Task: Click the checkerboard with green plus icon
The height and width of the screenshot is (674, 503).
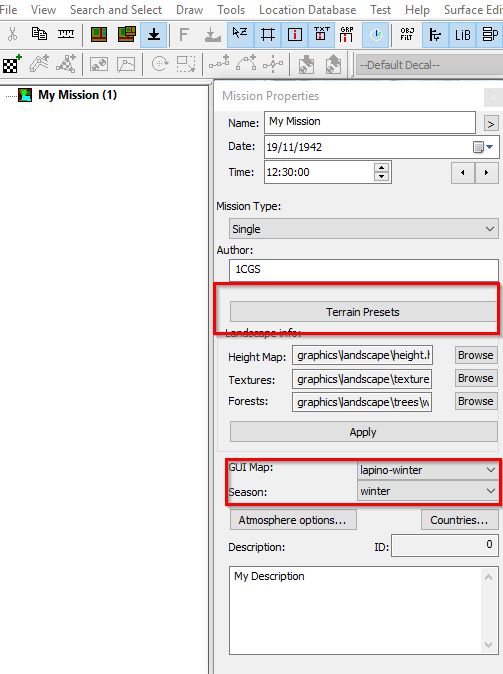Action: pos(12,64)
